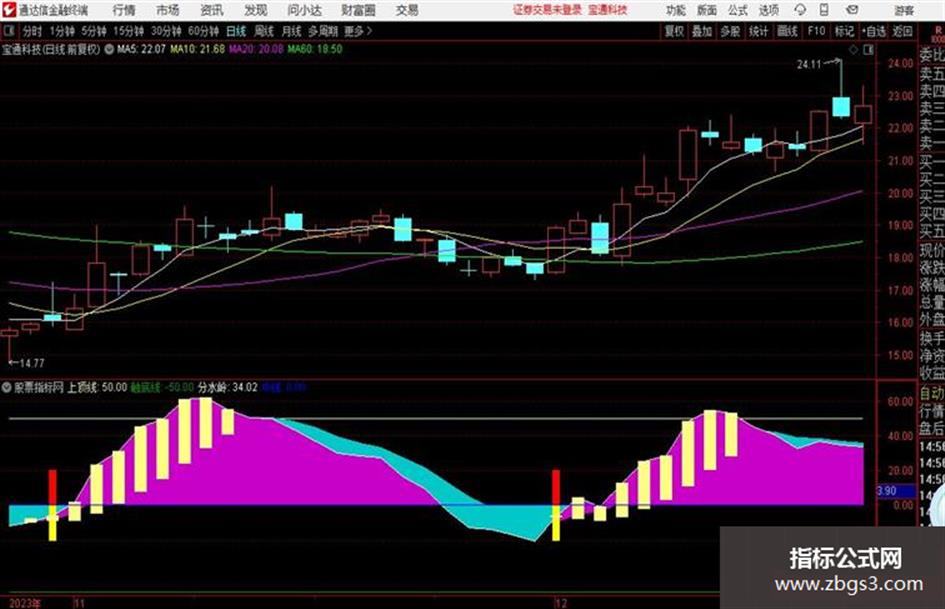Open the 公式 menu
The image size is (945, 609).
(738, 10)
